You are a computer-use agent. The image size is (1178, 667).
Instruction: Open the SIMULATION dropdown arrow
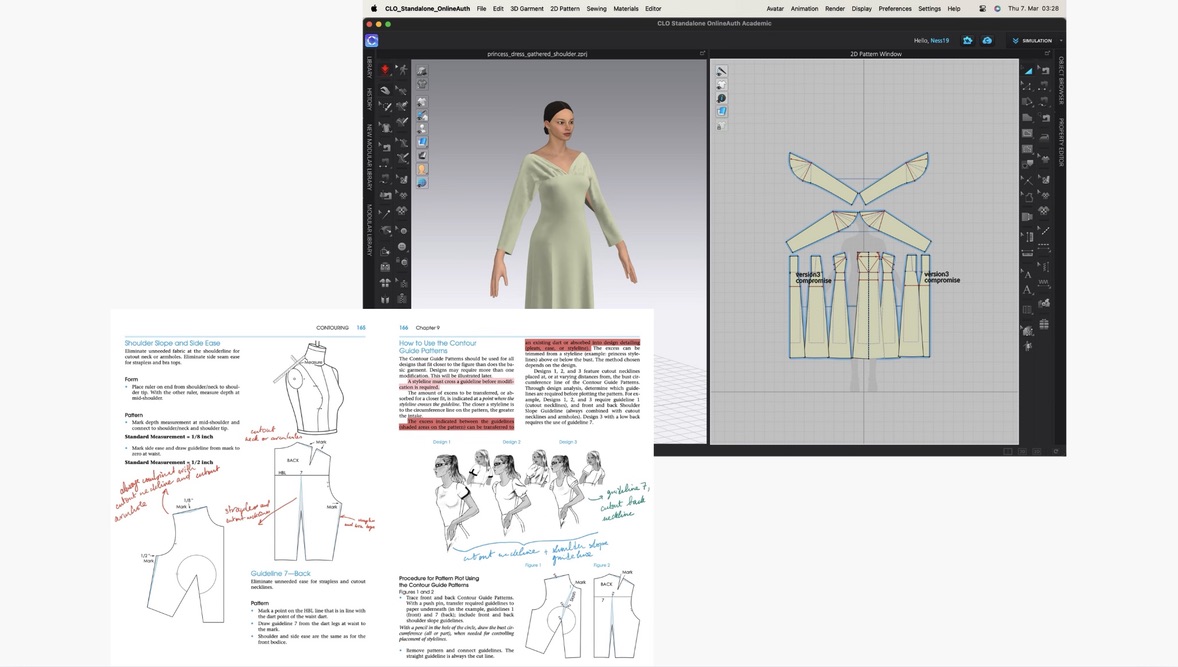coord(1060,40)
